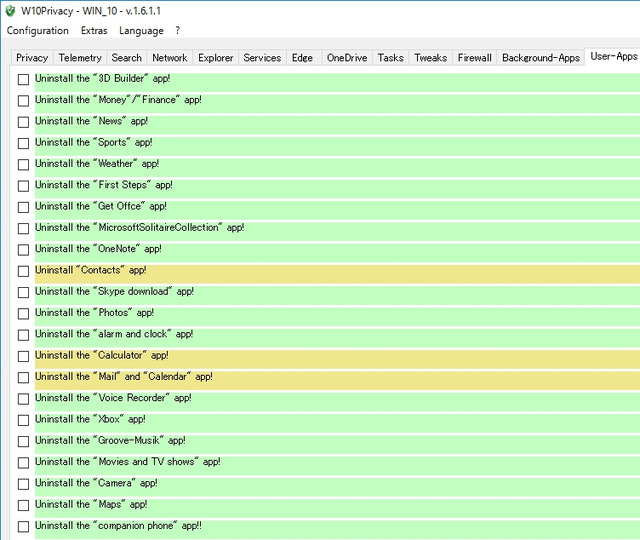This screenshot has width=640, height=540.
Task: Switch to the Telemetry tab
Action: click(80, 58)
